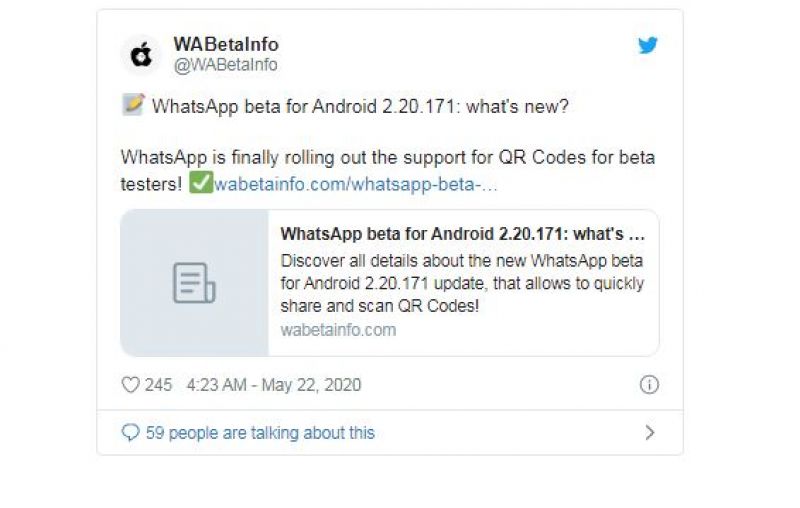Click the 4:23 AM - May 22, 2020 timestamp
Viewport: 800px width, 508px height.
(x=273, y=385)
